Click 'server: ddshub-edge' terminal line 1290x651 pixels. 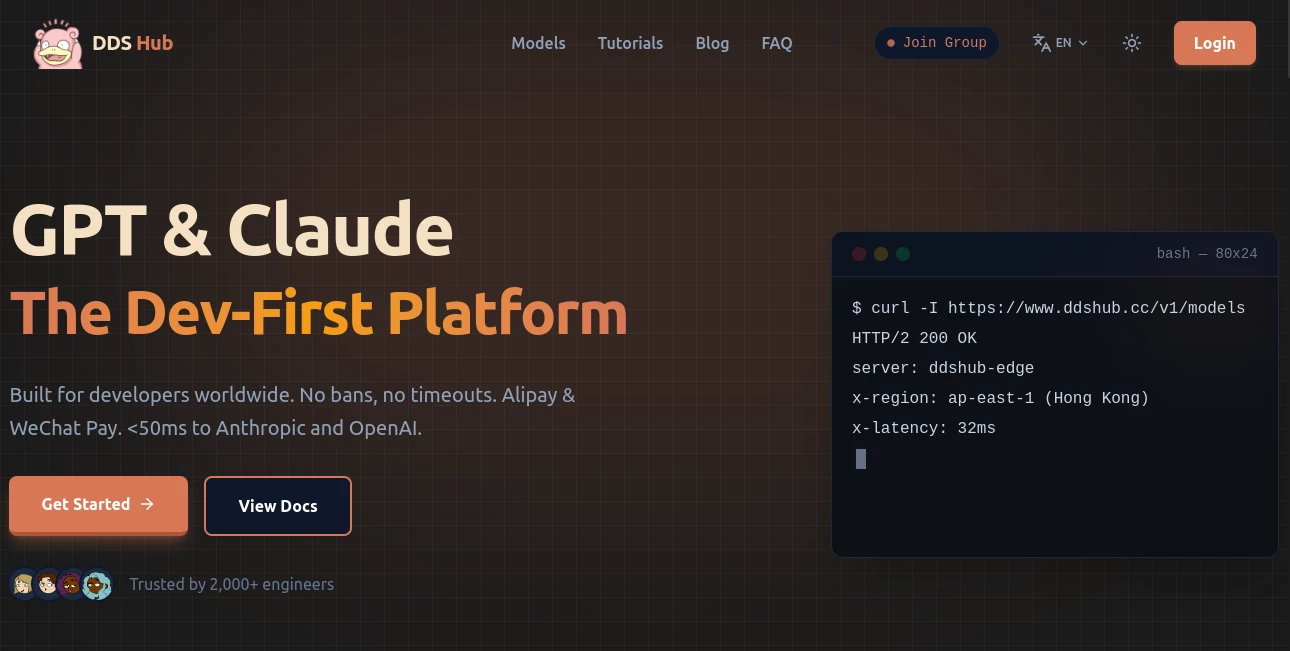coord(943,368)
